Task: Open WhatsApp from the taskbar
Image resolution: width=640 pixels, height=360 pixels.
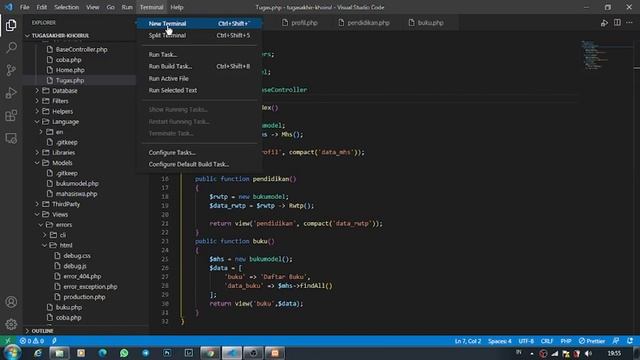Action: [124, 353]
